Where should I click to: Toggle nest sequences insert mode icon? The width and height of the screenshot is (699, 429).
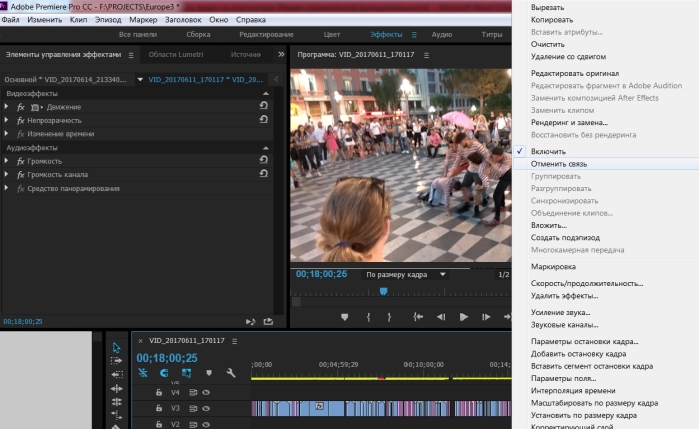tap(143, 373)
